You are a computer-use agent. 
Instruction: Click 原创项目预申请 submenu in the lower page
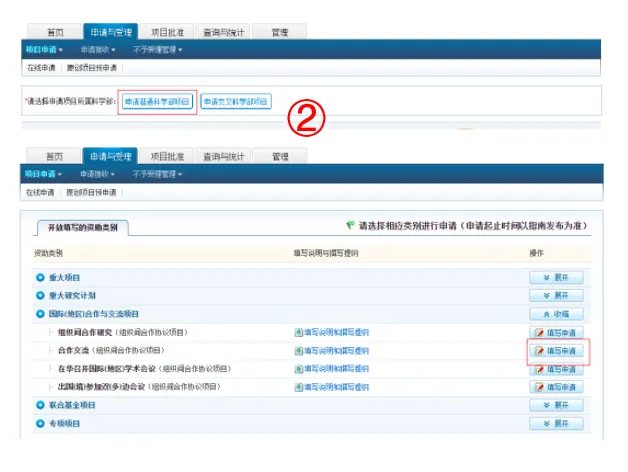pos(91,192)
